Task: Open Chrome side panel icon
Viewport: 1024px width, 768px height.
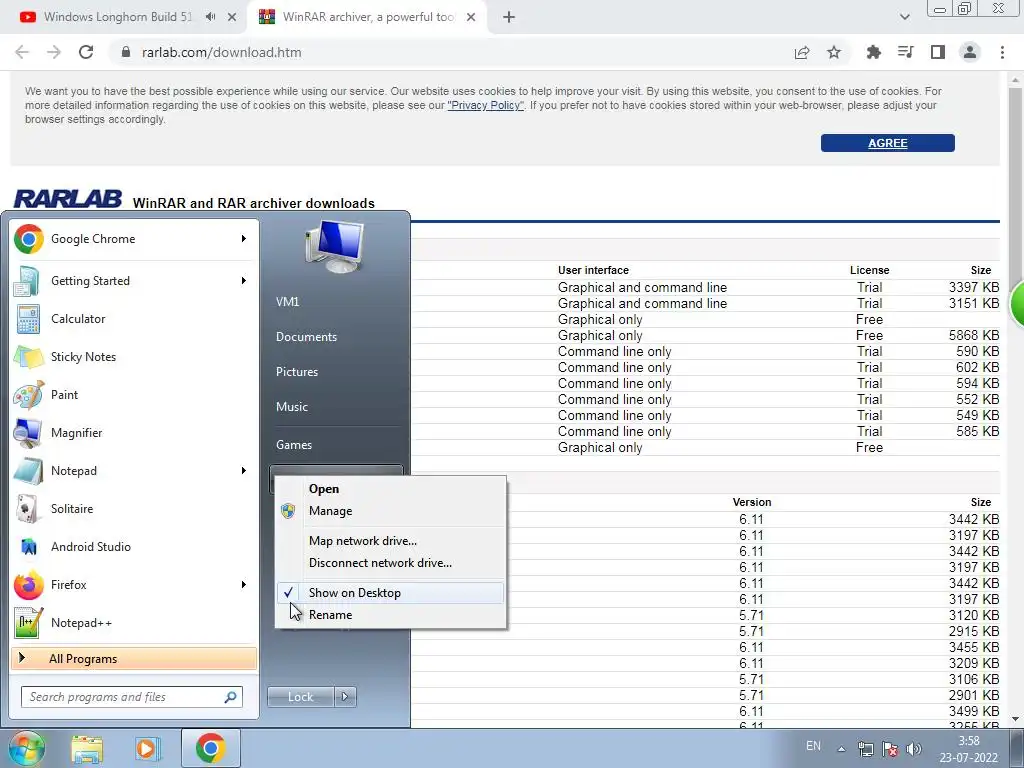Action: 938,52
